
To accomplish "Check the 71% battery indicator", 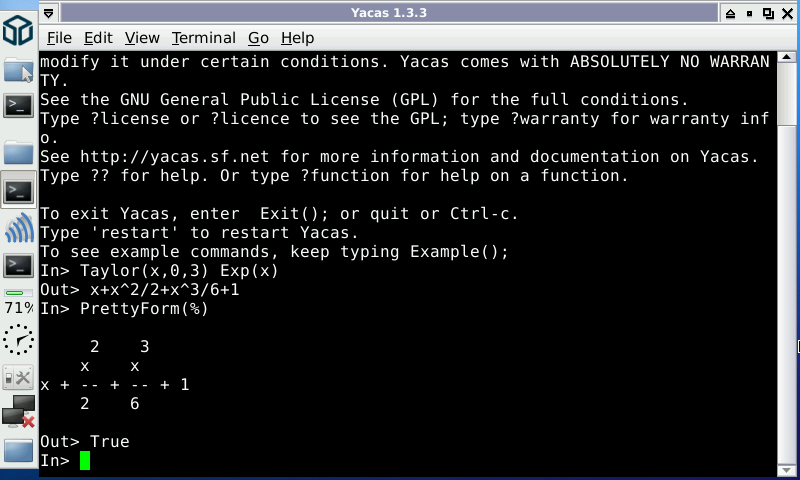I will (x=18, y=301).
